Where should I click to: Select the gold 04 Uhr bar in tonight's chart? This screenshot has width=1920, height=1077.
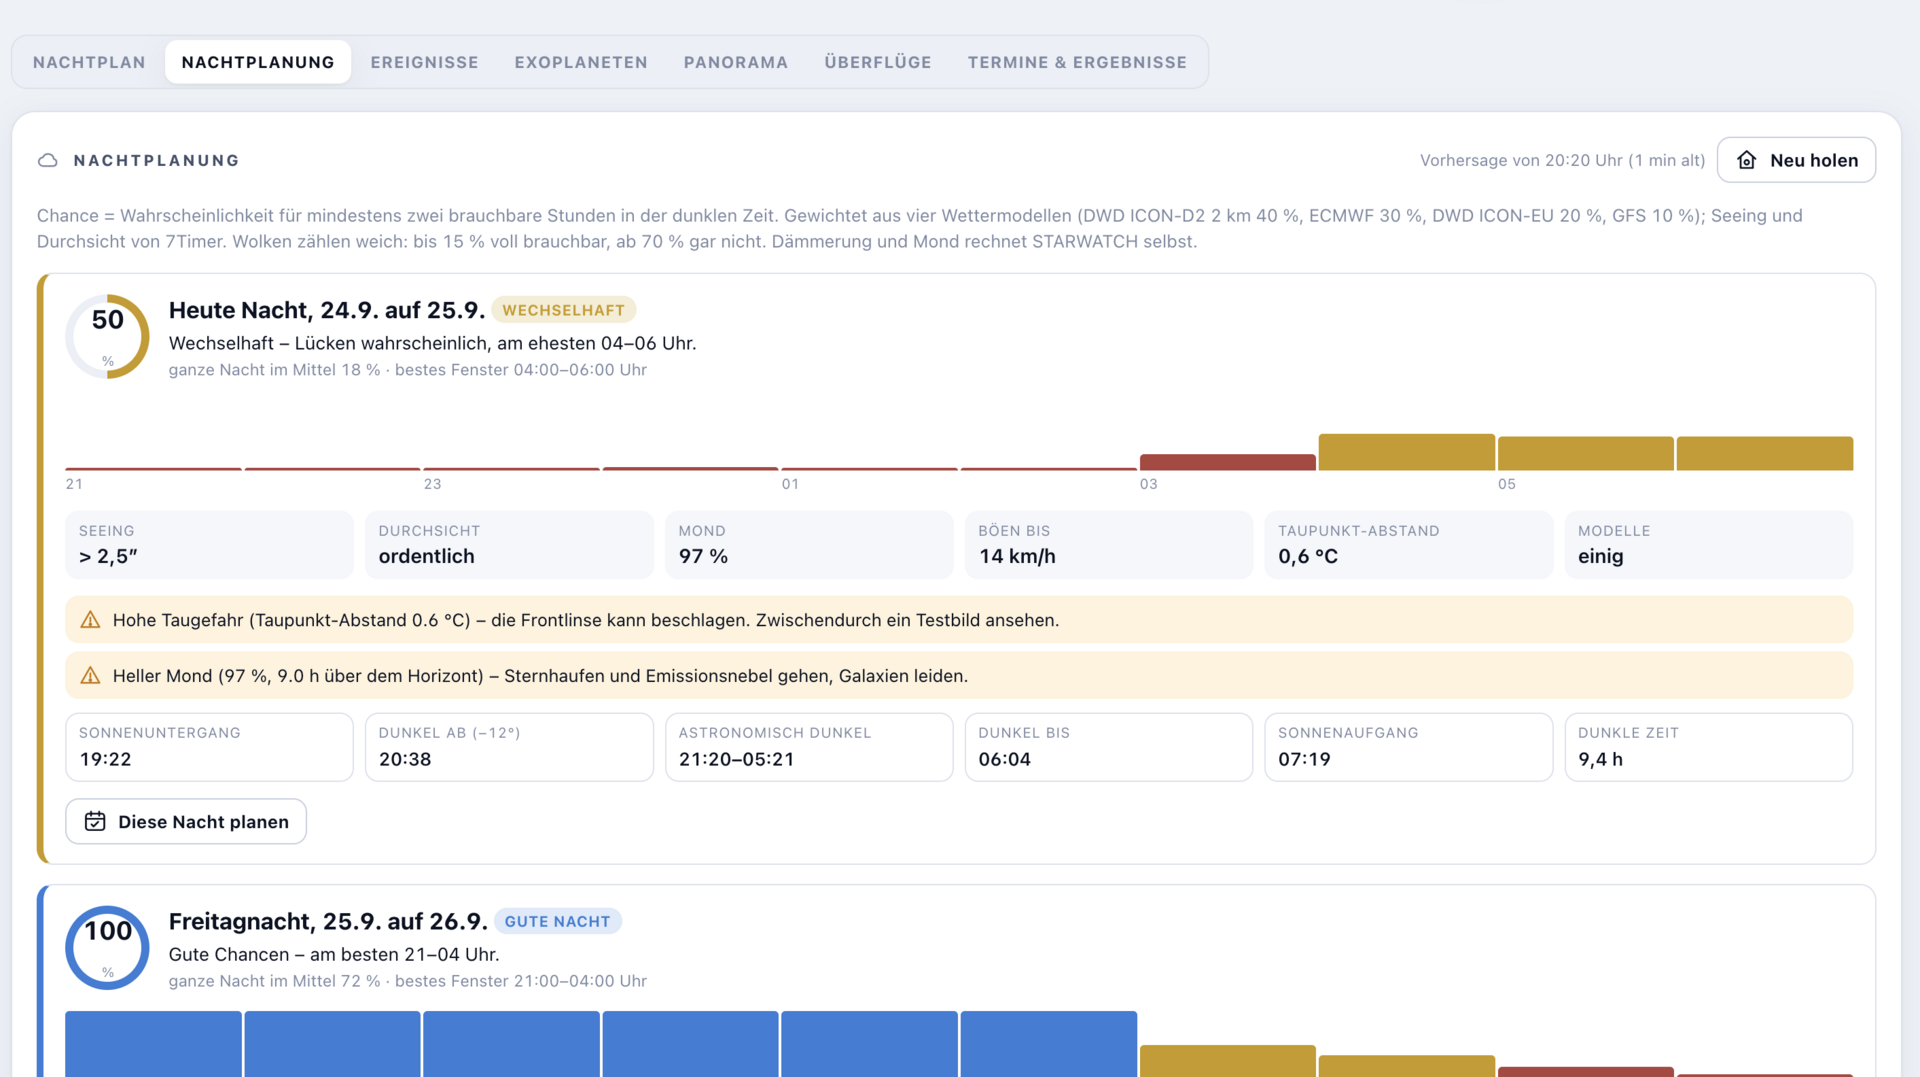[1406, 452]
